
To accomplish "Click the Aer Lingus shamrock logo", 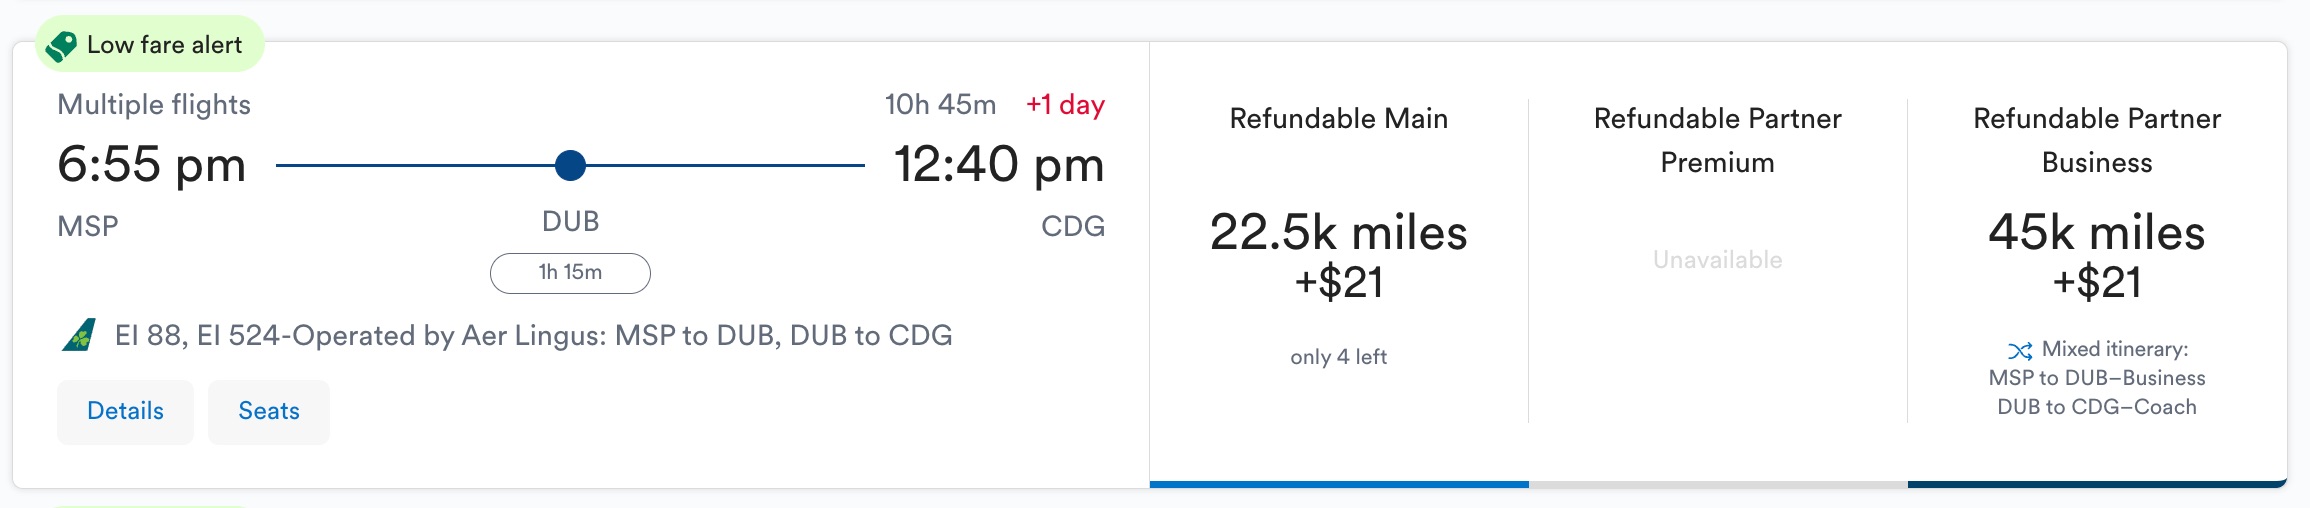I will point(80,335).
